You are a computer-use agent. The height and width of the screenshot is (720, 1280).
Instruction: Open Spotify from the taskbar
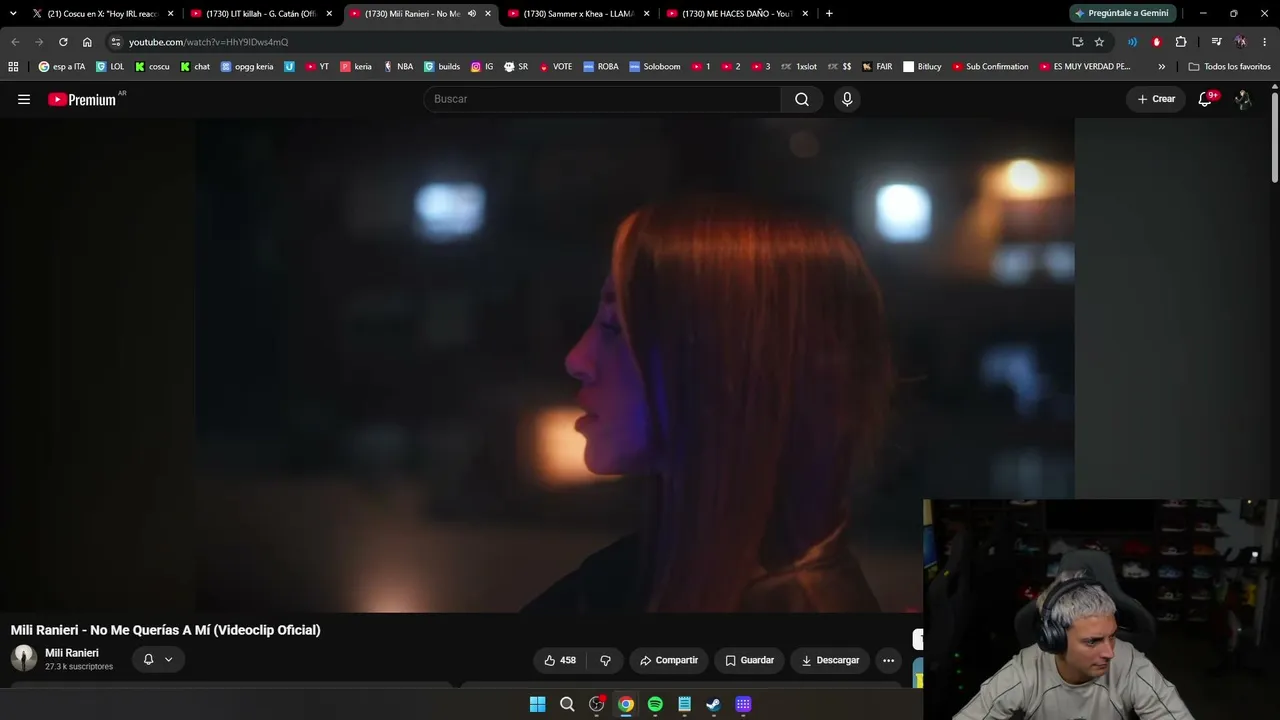point(655,704)
